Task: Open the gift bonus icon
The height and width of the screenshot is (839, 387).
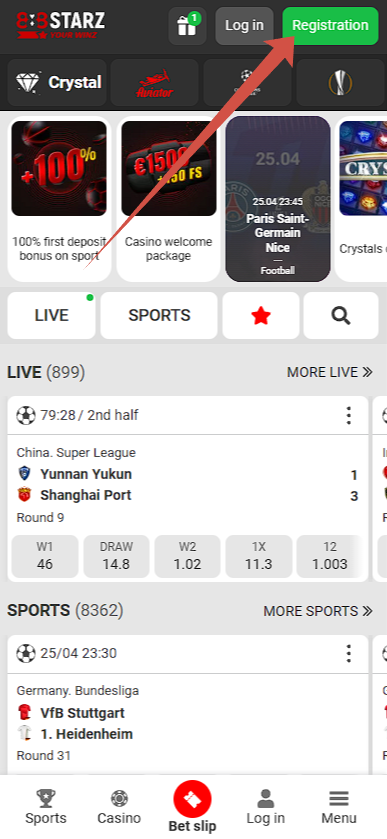Action: (187, 26)
